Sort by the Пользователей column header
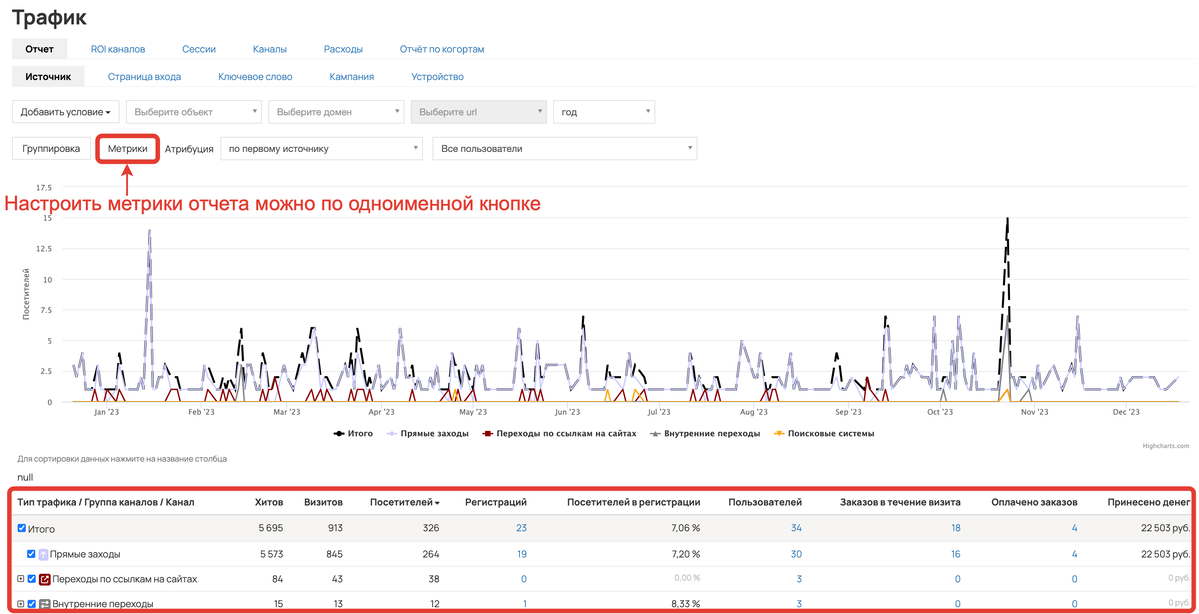The image size is (1199, 614). click(x=765, y=502)
